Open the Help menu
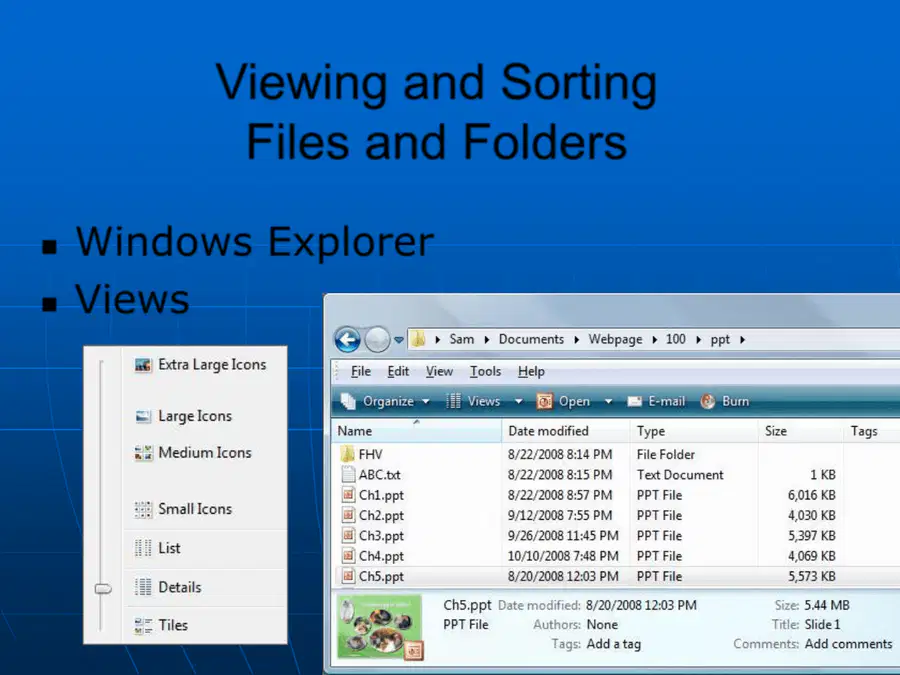Screen dimensions: 900x675 [x=531, y=371]
